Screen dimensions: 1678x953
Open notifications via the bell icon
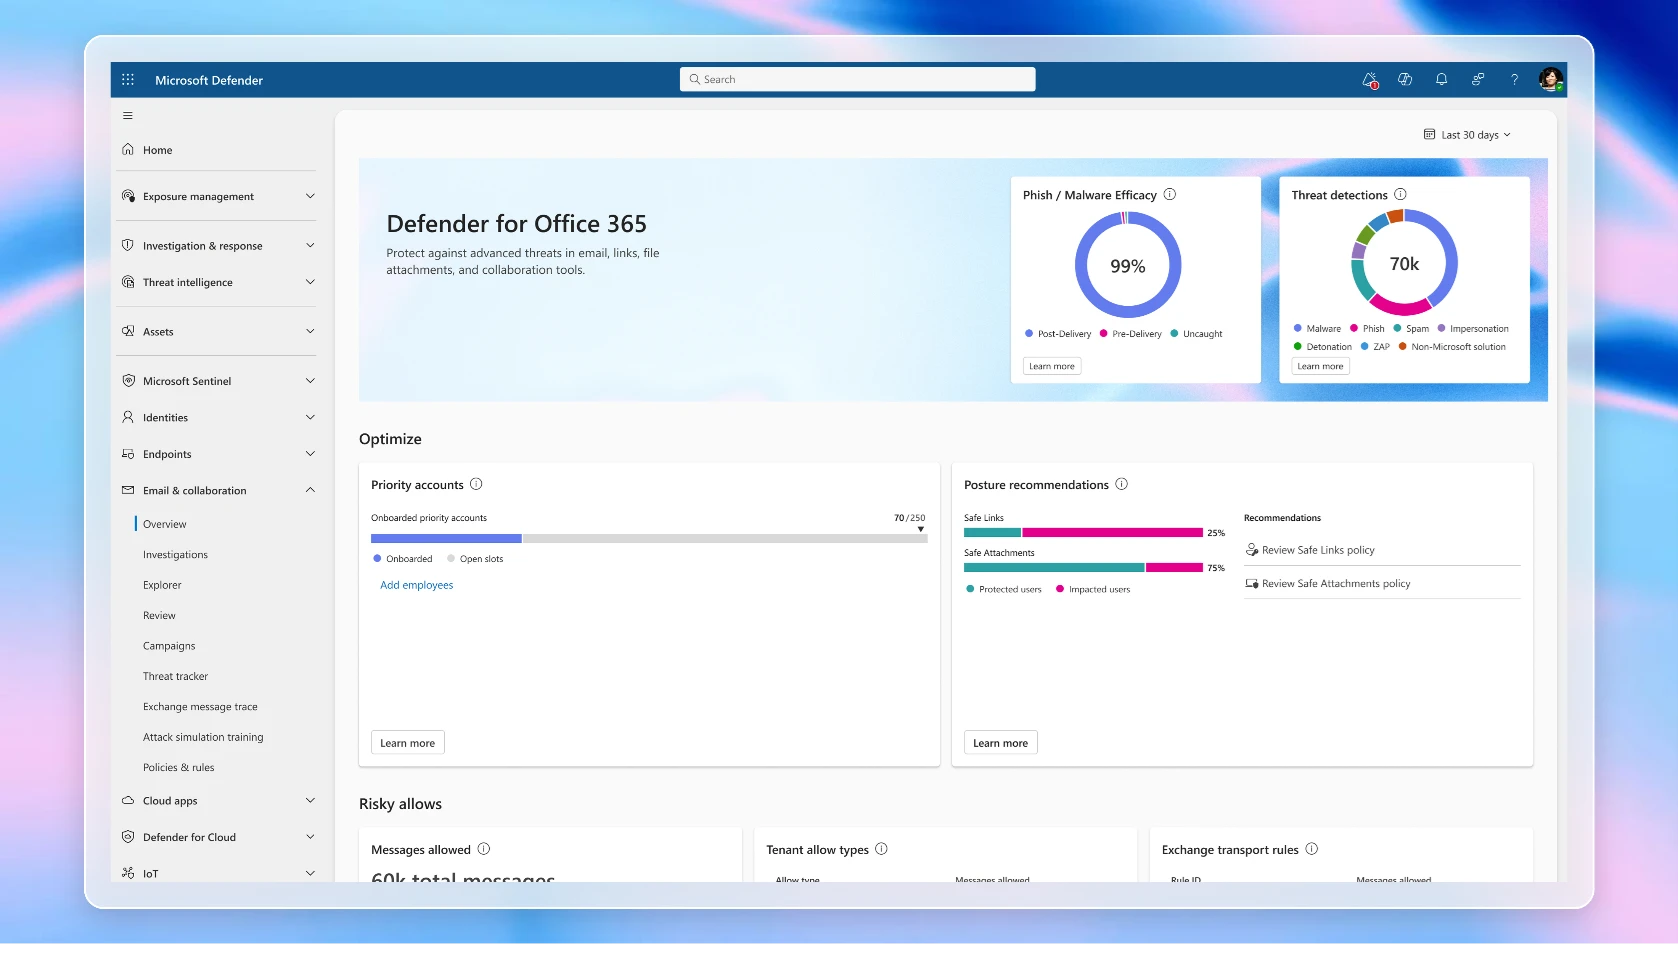pos(1441,79)
